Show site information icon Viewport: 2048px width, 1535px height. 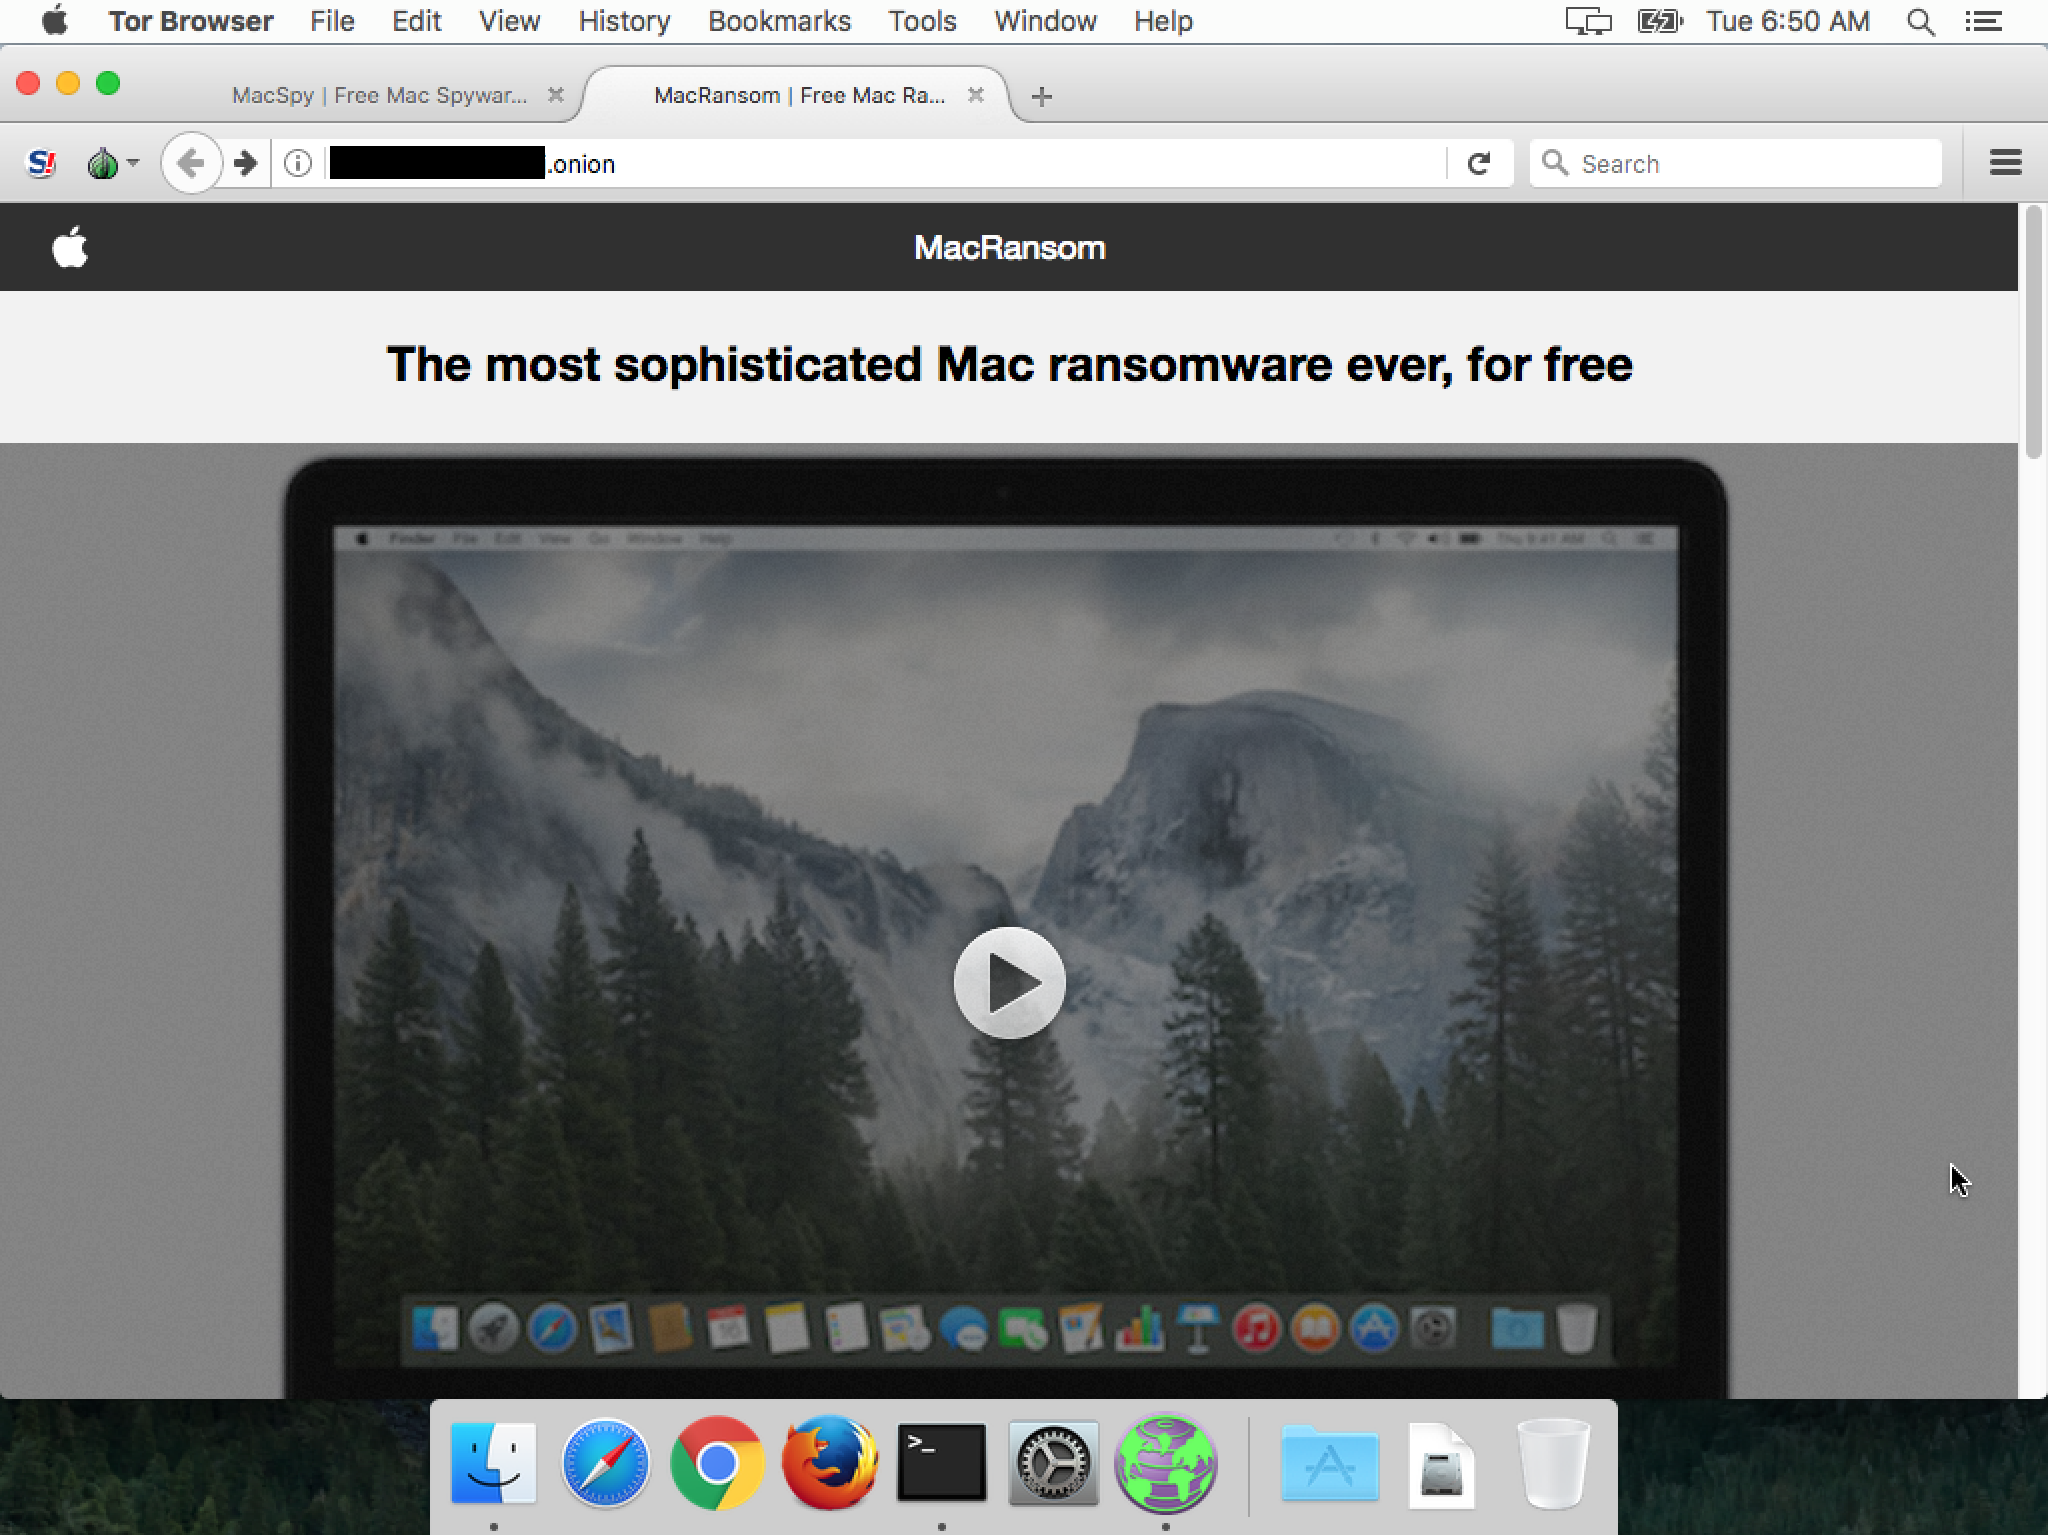coord(297,163)
